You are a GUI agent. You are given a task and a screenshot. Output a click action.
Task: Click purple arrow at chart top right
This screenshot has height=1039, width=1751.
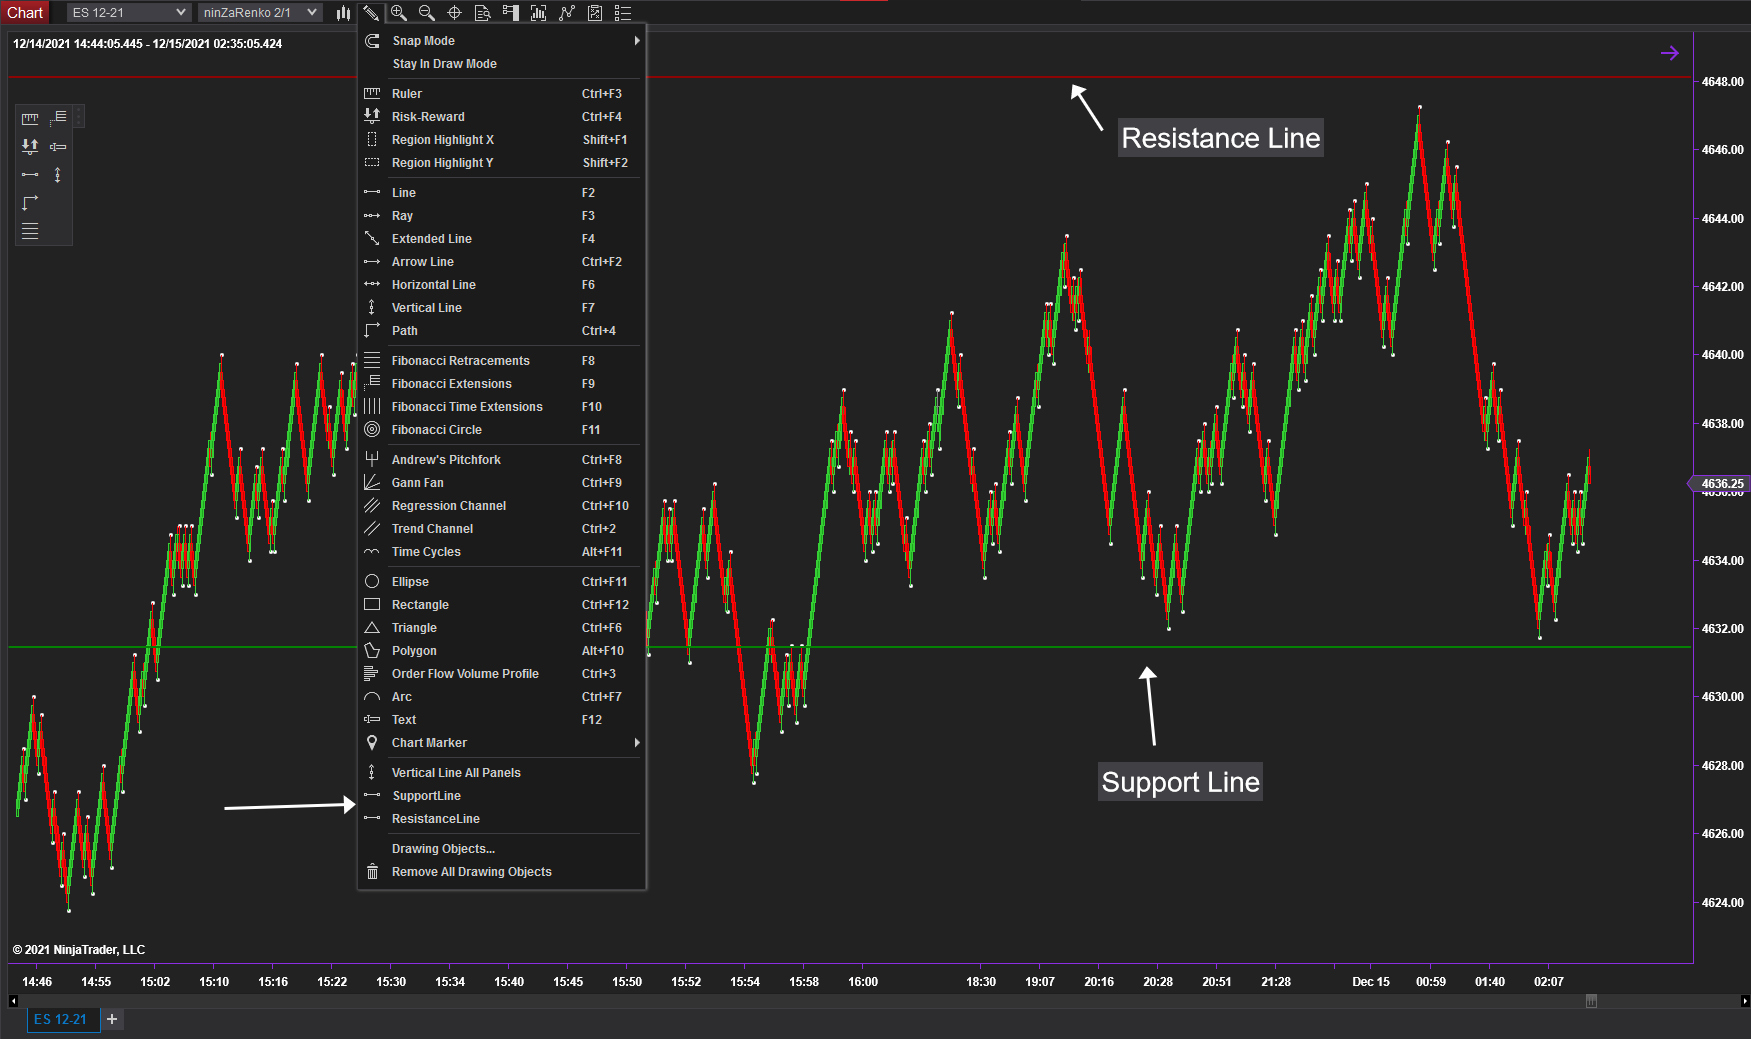coord(1669,53)
